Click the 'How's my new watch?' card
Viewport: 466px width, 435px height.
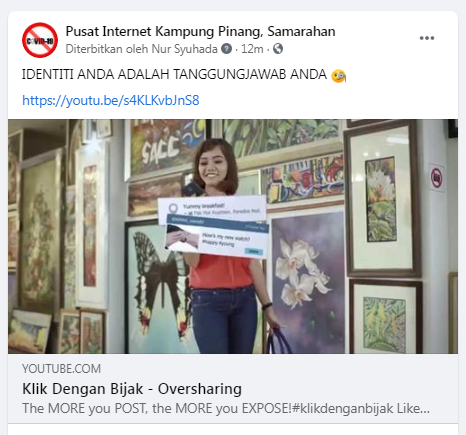click(217, 237)
